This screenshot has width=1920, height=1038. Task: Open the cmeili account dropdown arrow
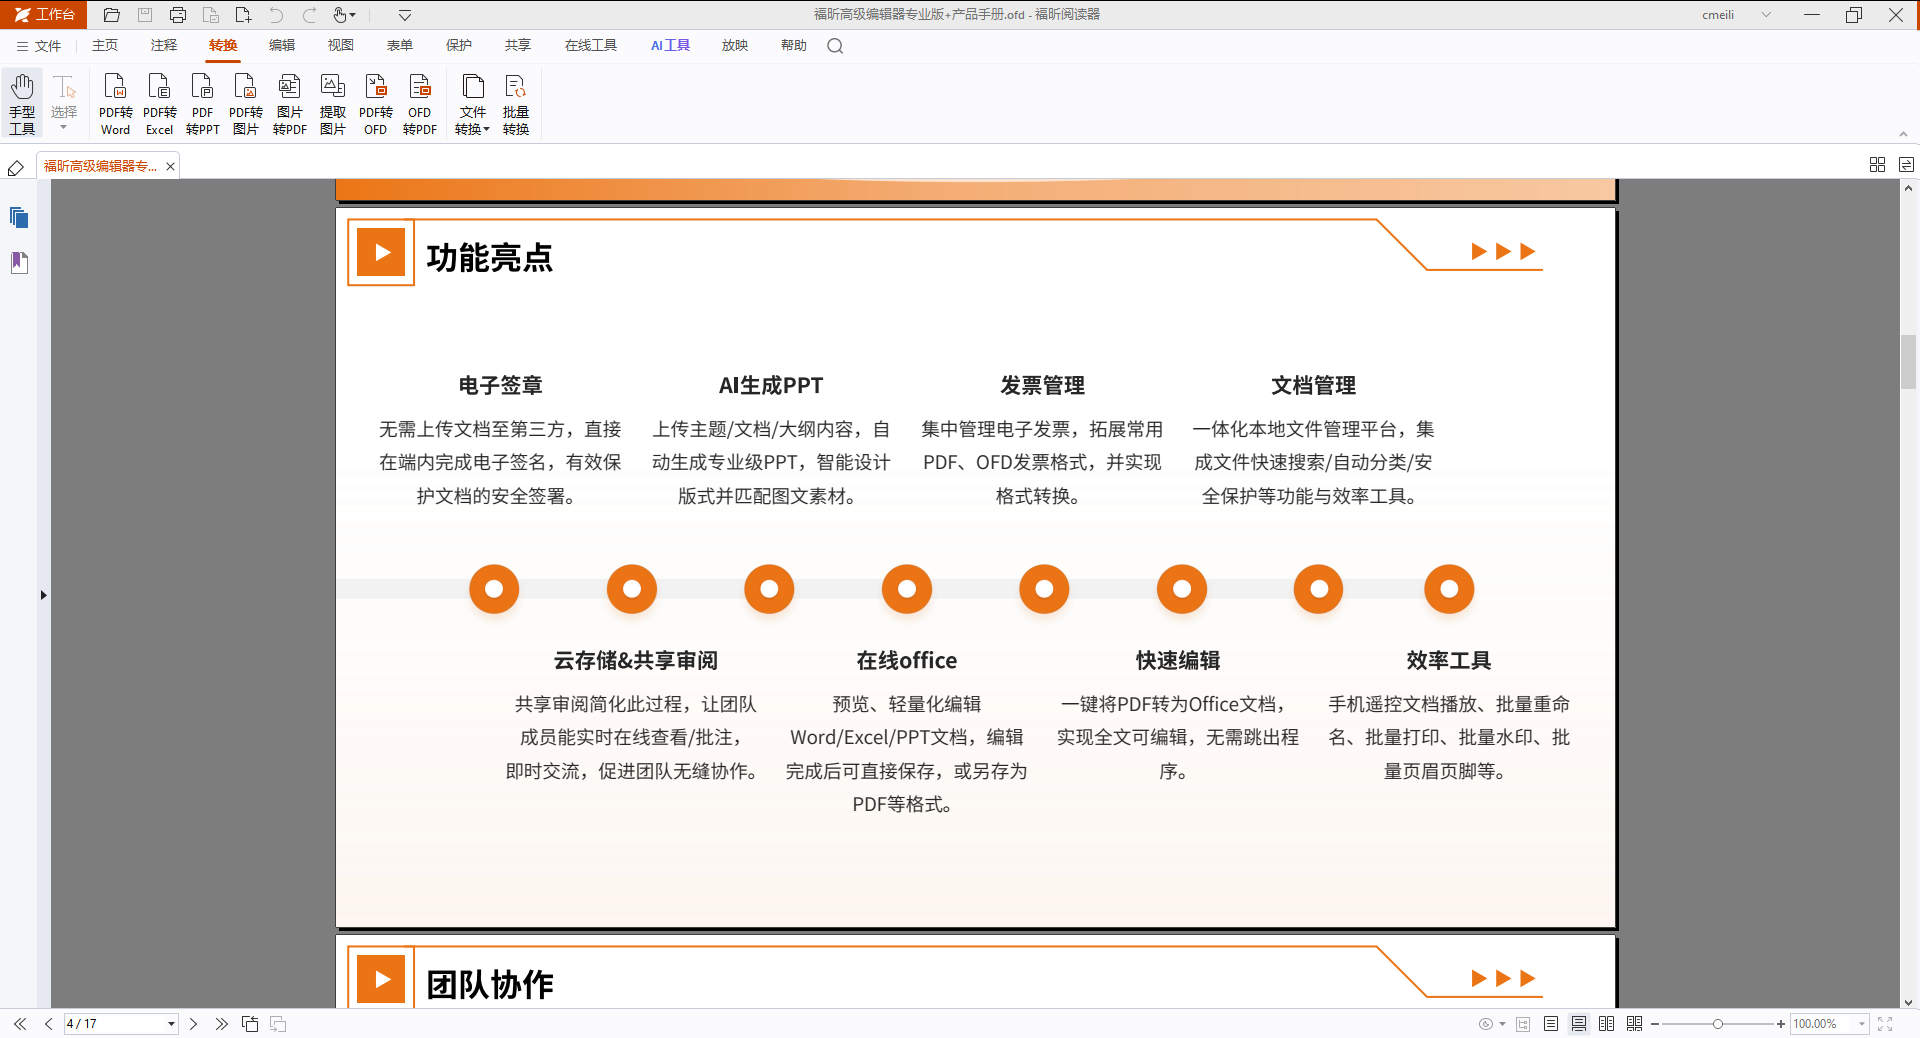(x=1767, y=15)
